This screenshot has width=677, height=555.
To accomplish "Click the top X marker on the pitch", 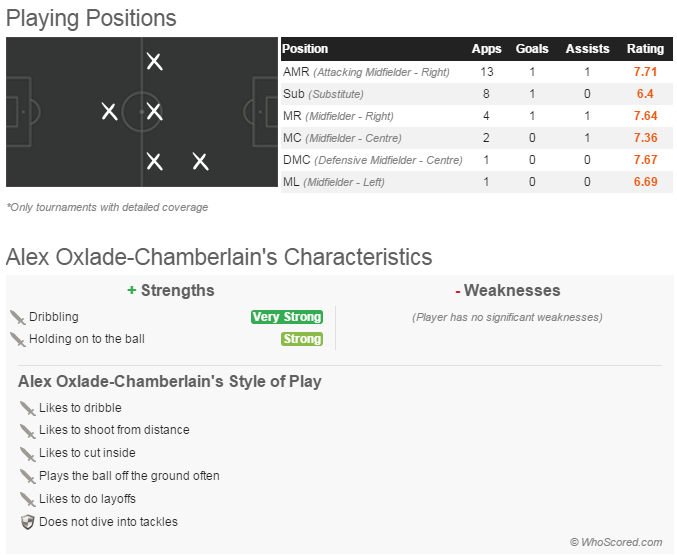I will point(154,61).
